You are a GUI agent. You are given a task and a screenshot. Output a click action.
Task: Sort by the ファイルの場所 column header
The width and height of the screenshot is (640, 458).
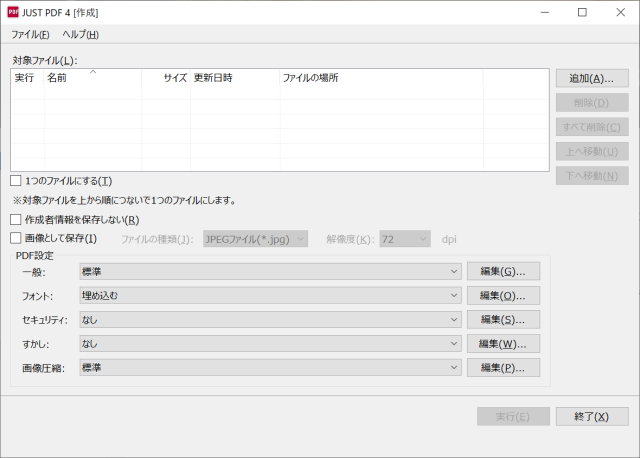tap(382, 78)
